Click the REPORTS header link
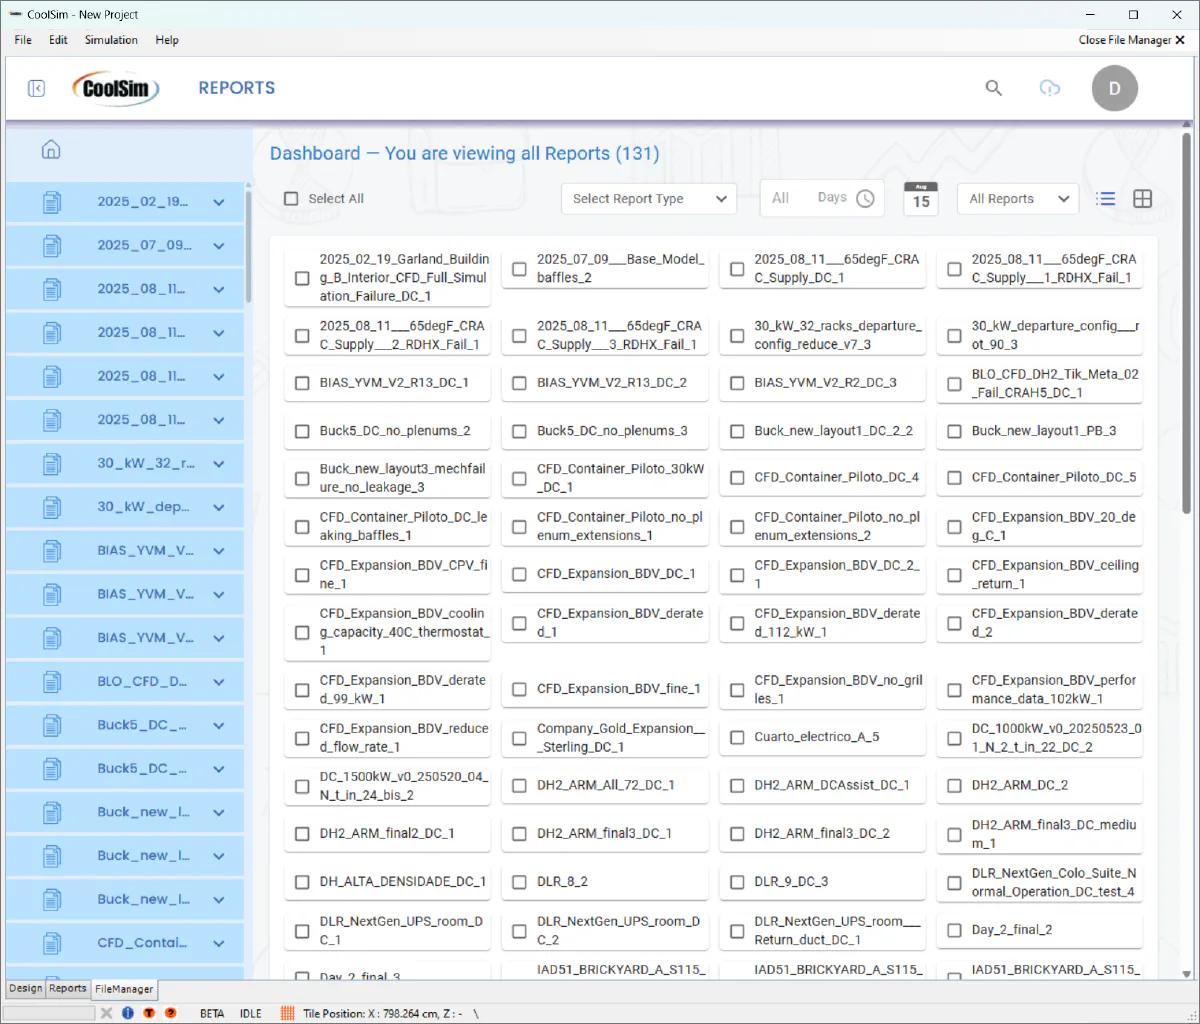This screenshot has width=1200, height=1024. click(236, 88)
